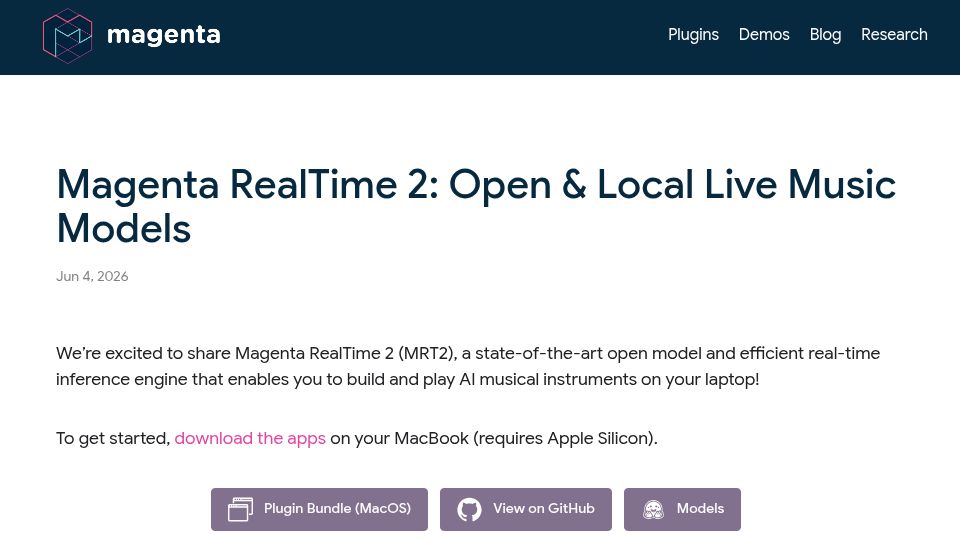This screenshot has width=960, height=540.
Task: Click the 'Magenta RealTime 2' article title
Action: click(x=476, y=206)
